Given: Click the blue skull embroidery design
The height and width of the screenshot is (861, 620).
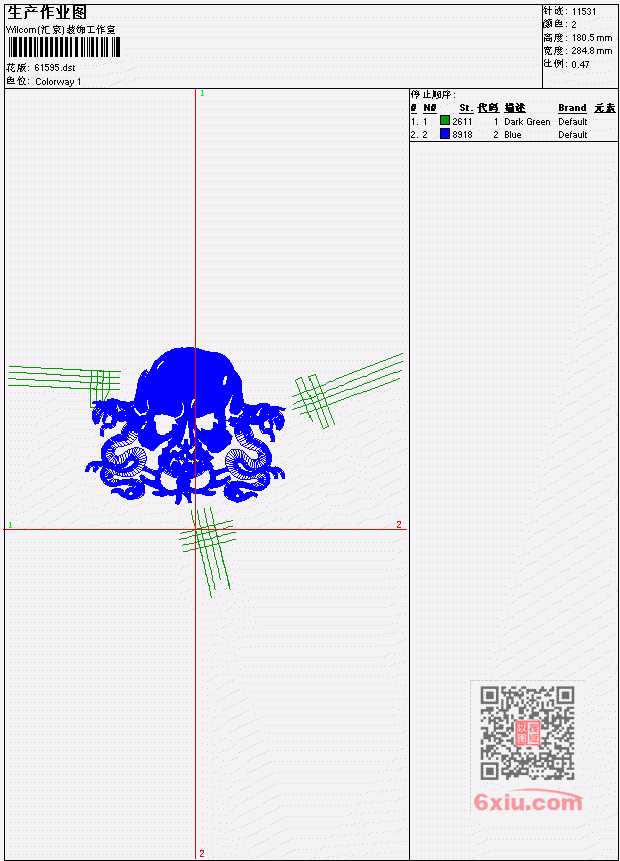Looking at the screenshot, I should 186,424.
